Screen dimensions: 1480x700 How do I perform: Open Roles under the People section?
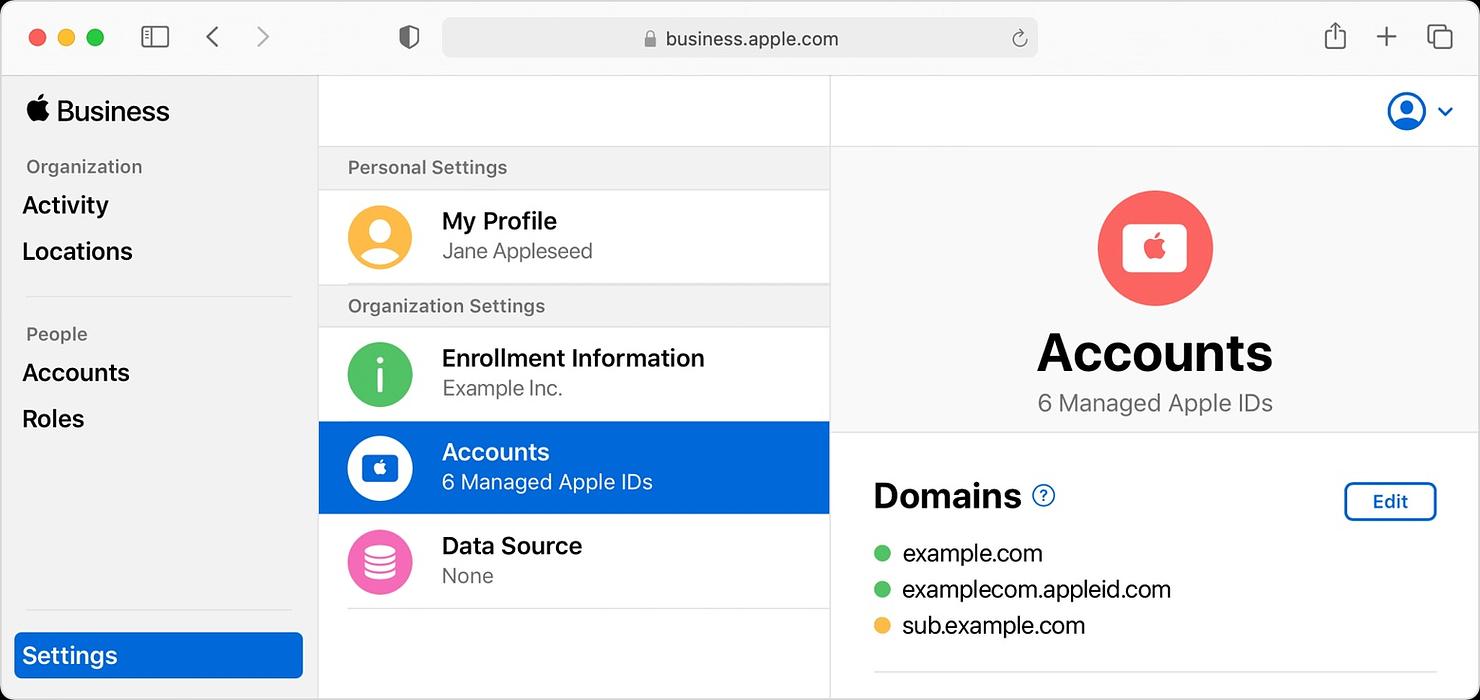click(x=53, y=418)
